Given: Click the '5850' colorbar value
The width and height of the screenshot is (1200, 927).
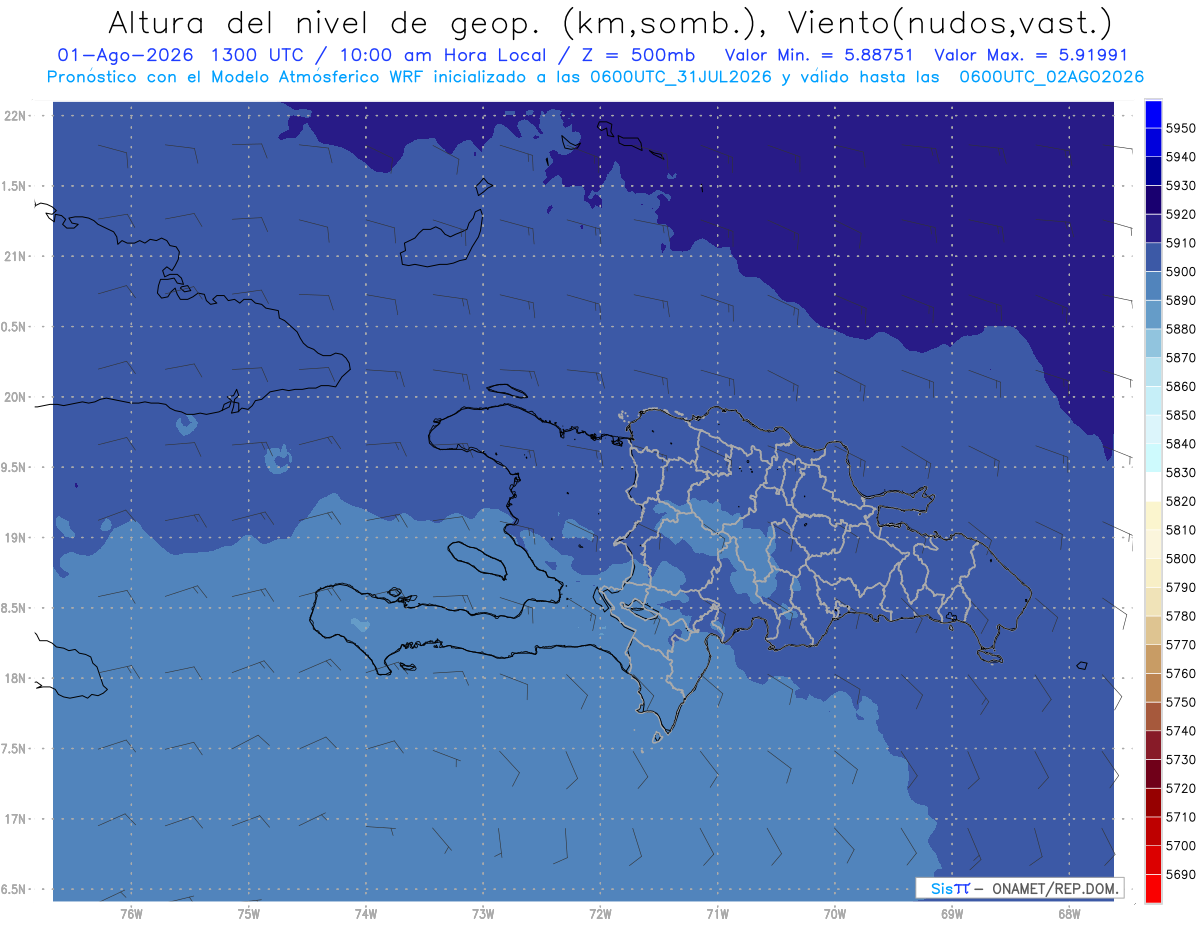Looking at the screenshot, I should 1181,415.
